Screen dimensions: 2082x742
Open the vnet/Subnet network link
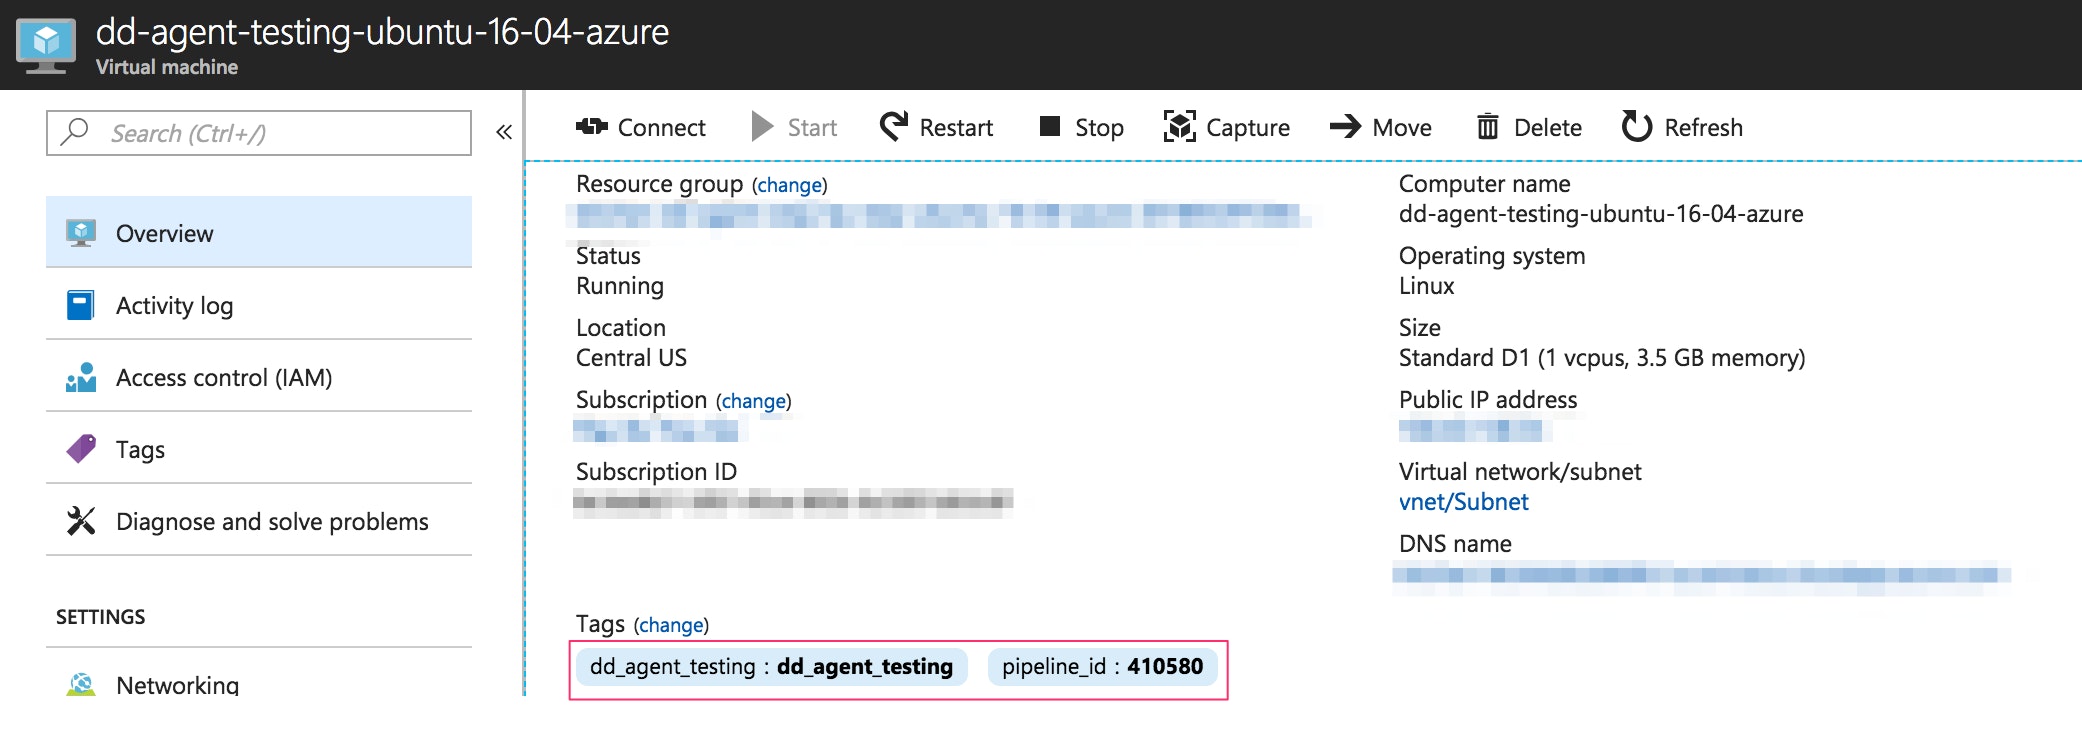coord(1463,502)
